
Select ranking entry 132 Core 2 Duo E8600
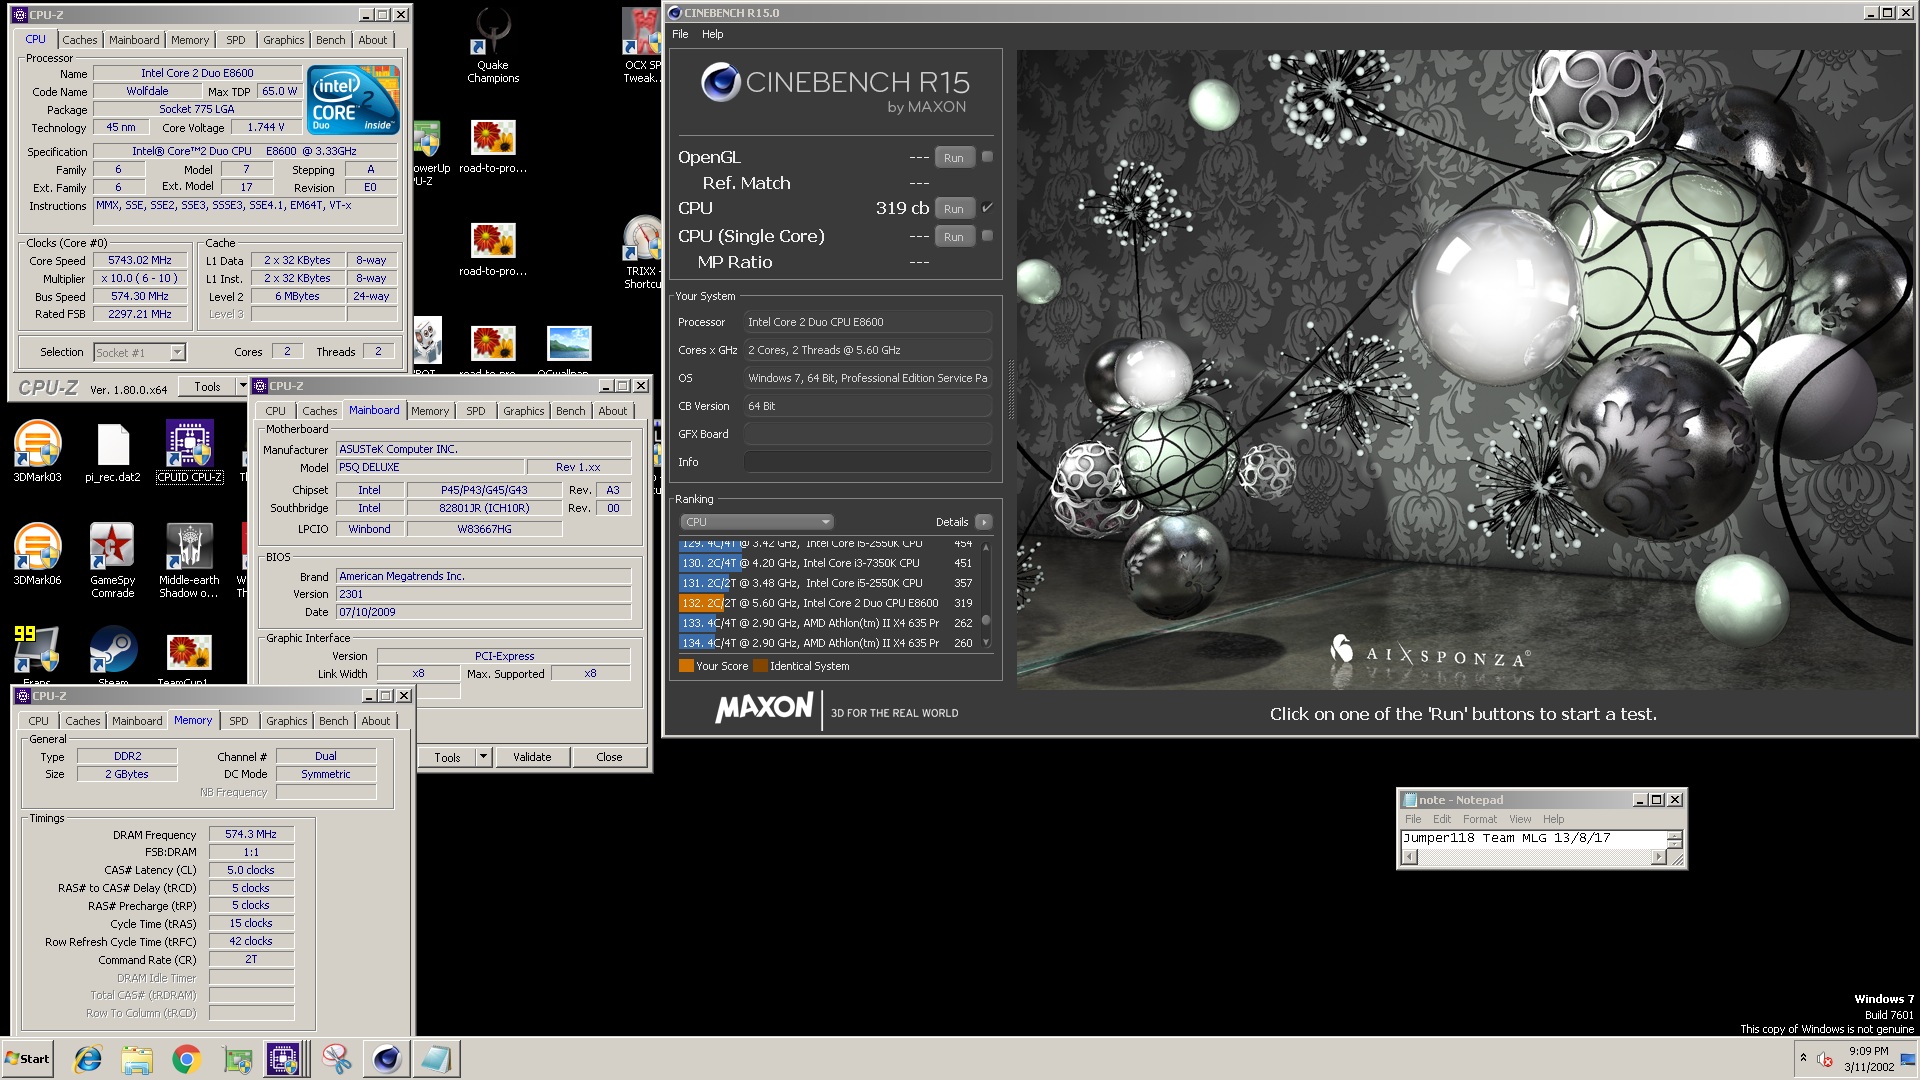(x=828, y=603)
